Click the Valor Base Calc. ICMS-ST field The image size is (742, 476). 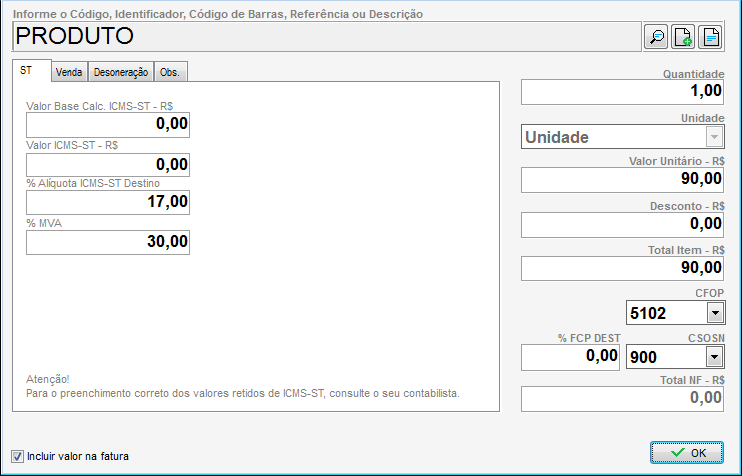108,125
